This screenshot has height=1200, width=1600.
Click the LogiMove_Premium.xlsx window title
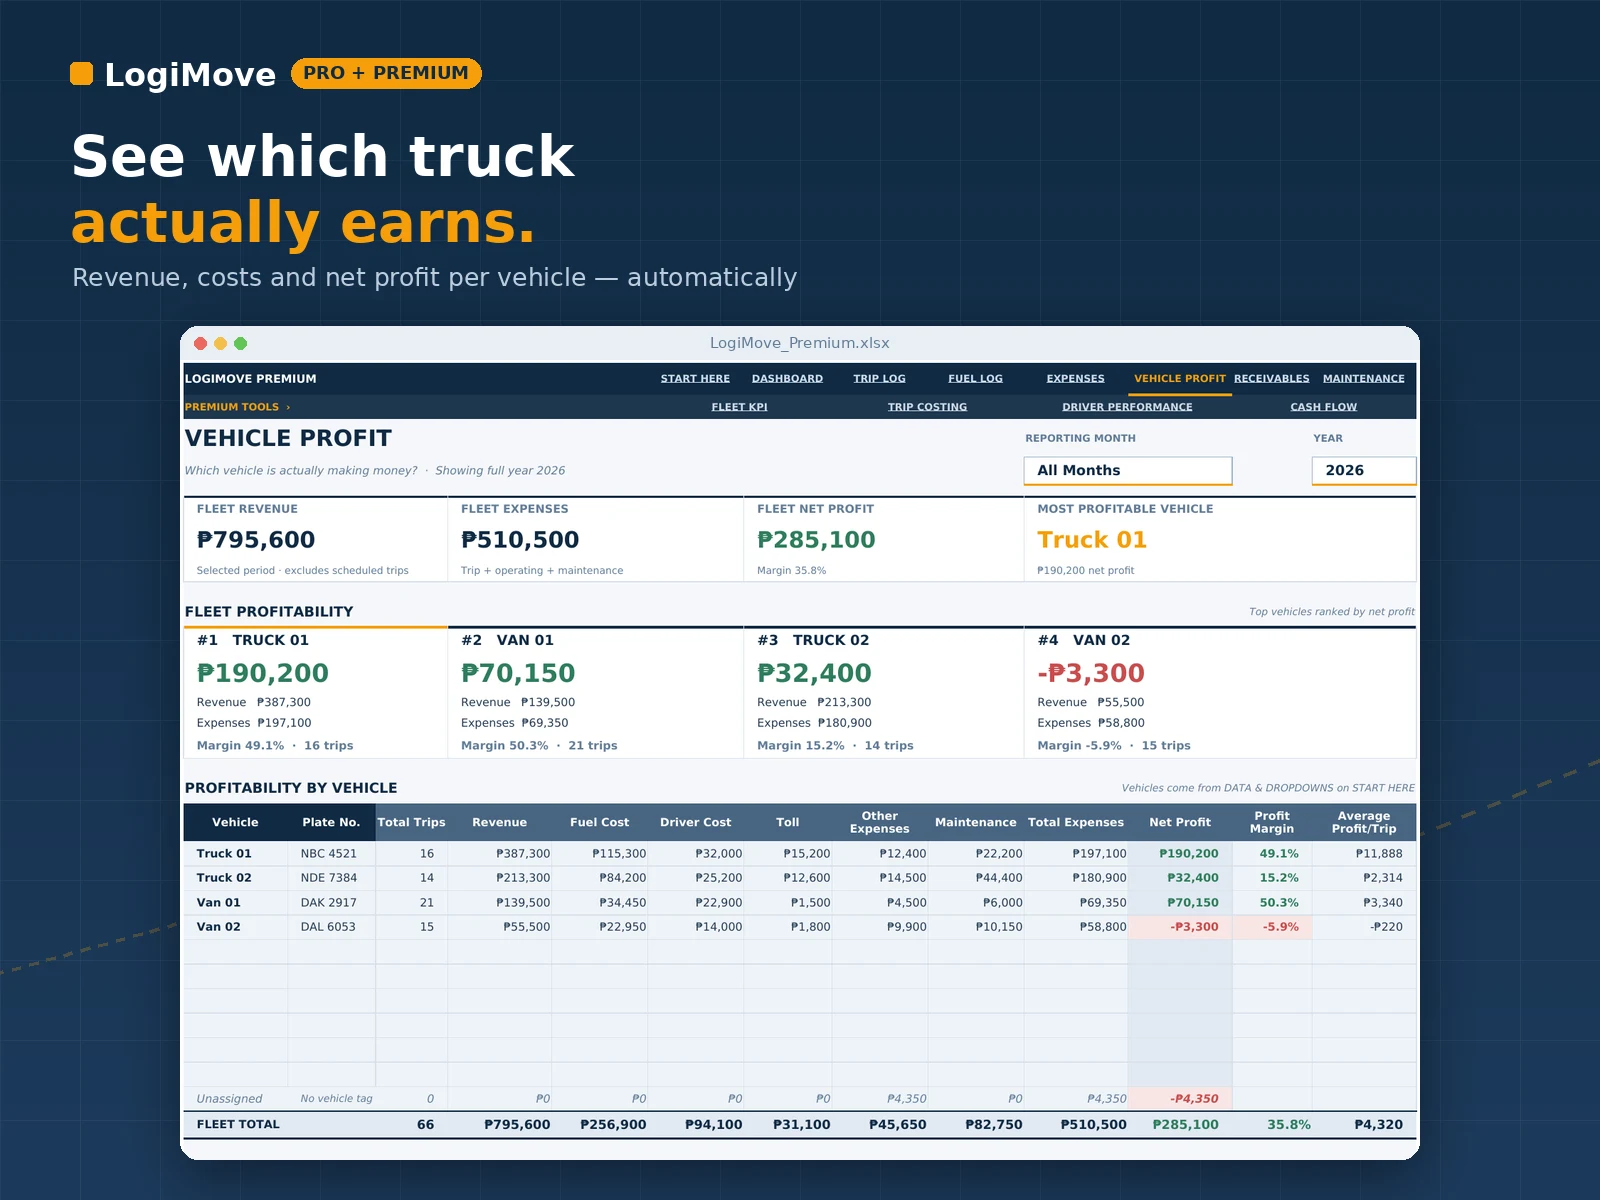coord(800,343)
